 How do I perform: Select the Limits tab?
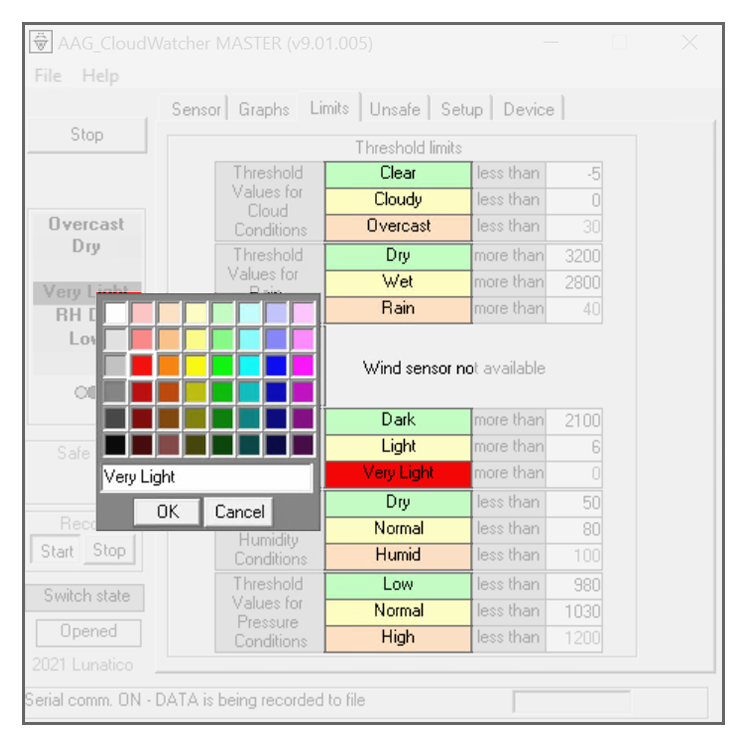point(329,108)
